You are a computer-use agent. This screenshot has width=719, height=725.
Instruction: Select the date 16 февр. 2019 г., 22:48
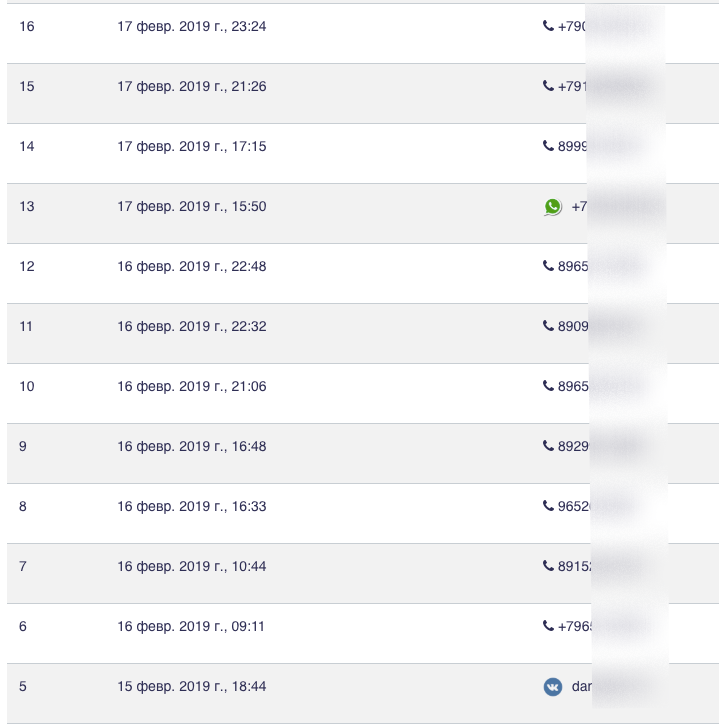click(191, 267)
